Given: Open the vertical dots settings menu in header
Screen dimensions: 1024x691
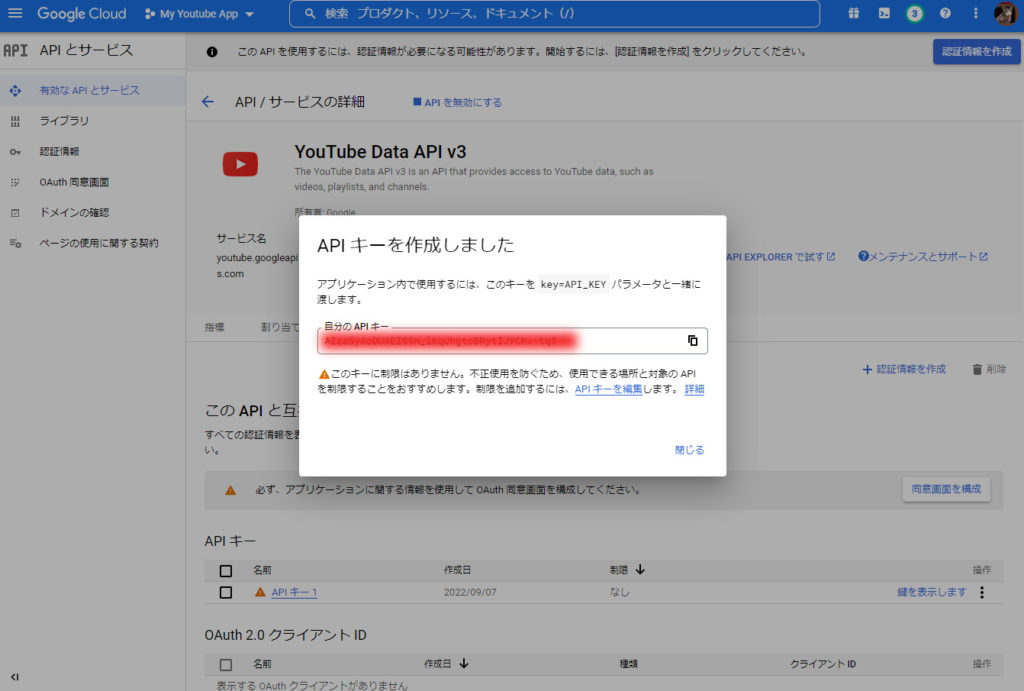Looking at the screenshot, I should coord(976,13).
